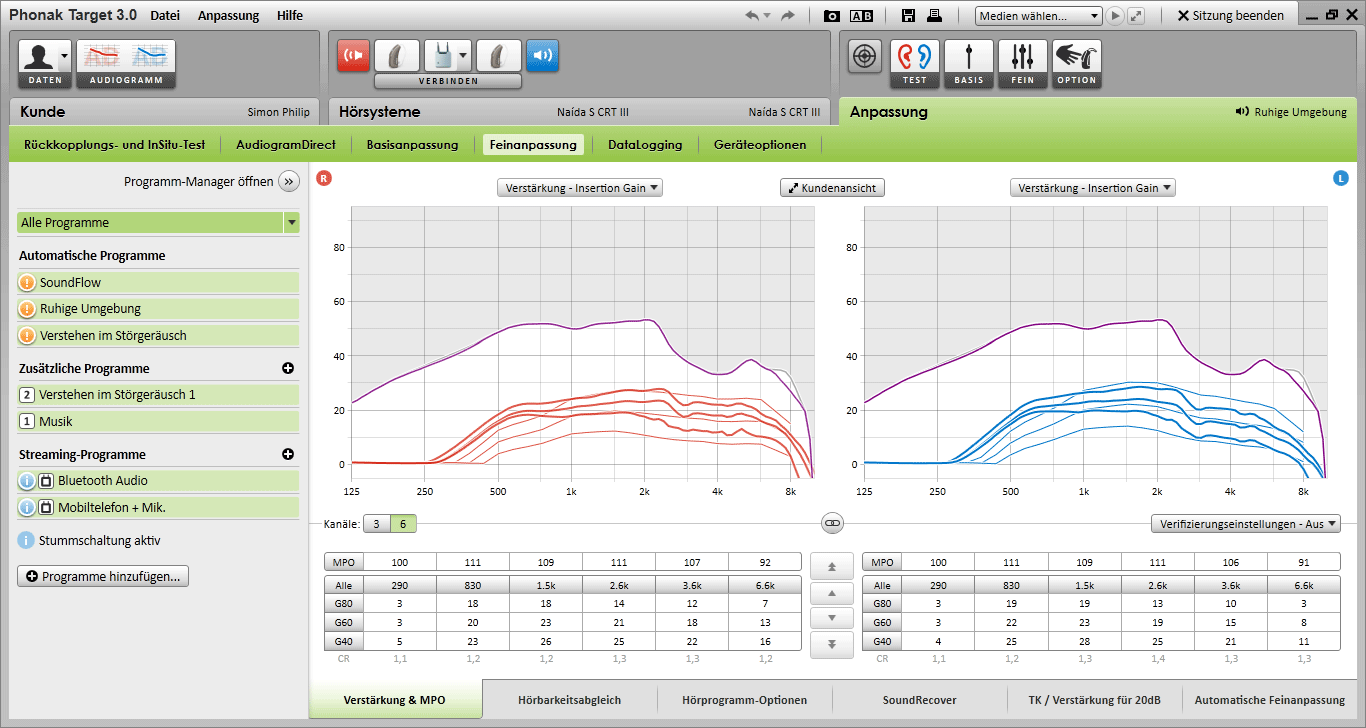Open the Daten client icon
Viewport: 1366px width, 728px height.
pyautogui.click(x=45, y=64)
